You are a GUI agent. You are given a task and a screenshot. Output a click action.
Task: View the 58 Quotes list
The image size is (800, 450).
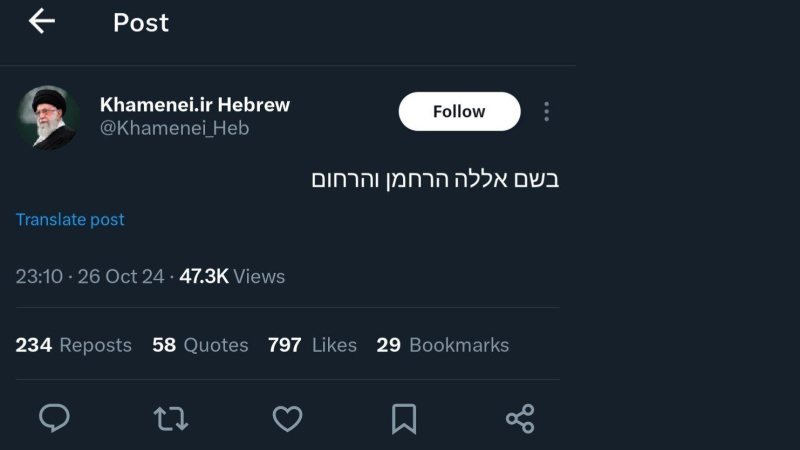200,345
